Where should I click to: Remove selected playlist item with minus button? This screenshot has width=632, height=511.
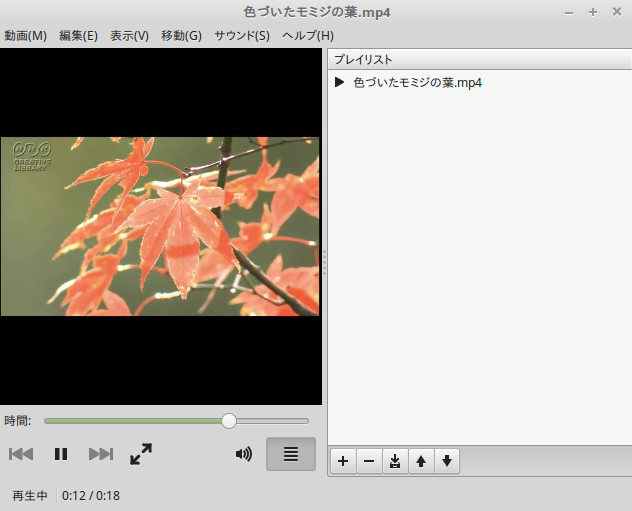(369, 461)
